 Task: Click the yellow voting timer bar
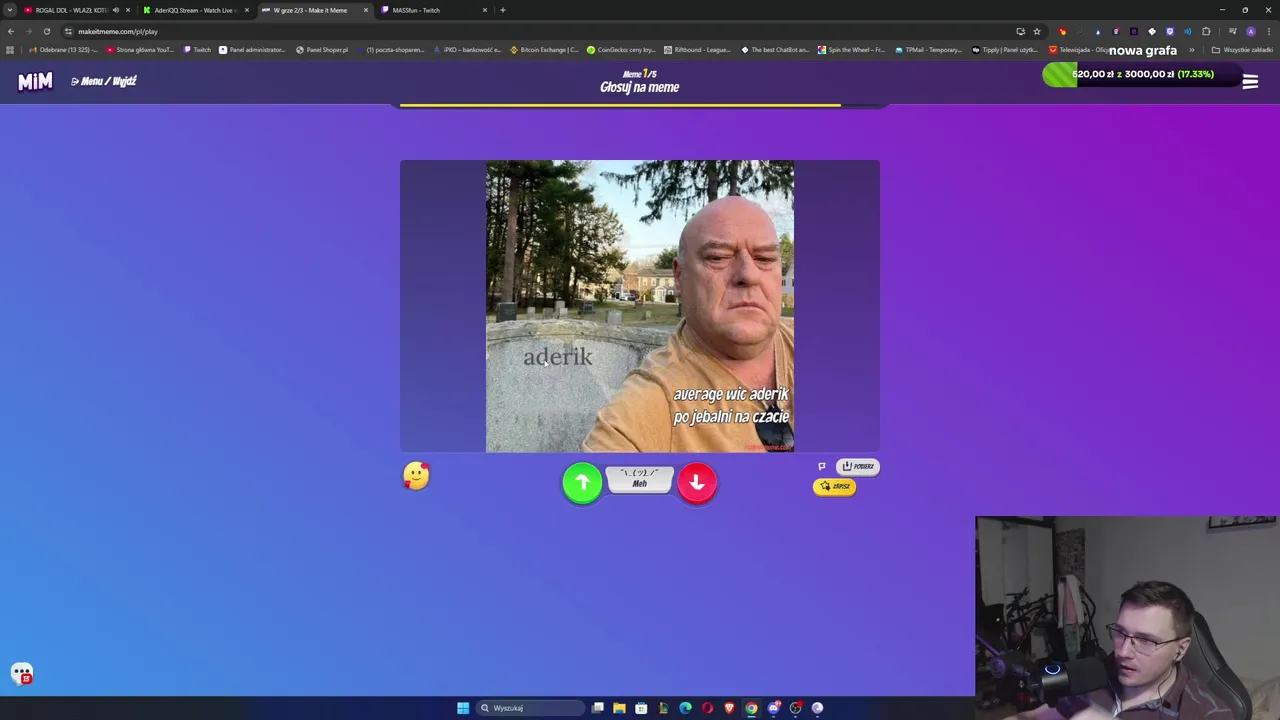(620, 104)
